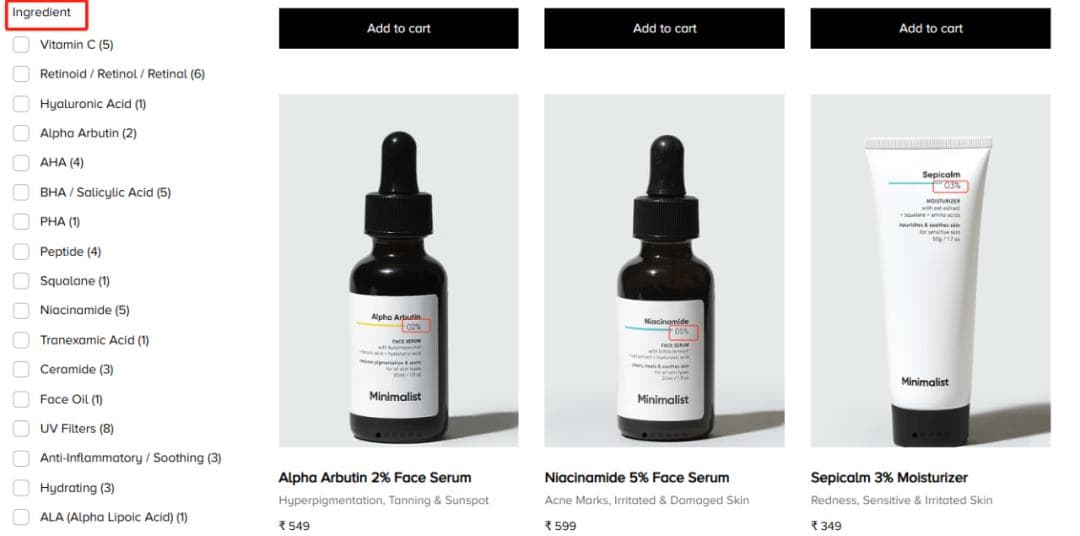Check the Vitamin C ingredient filter

tap(21, 45)
